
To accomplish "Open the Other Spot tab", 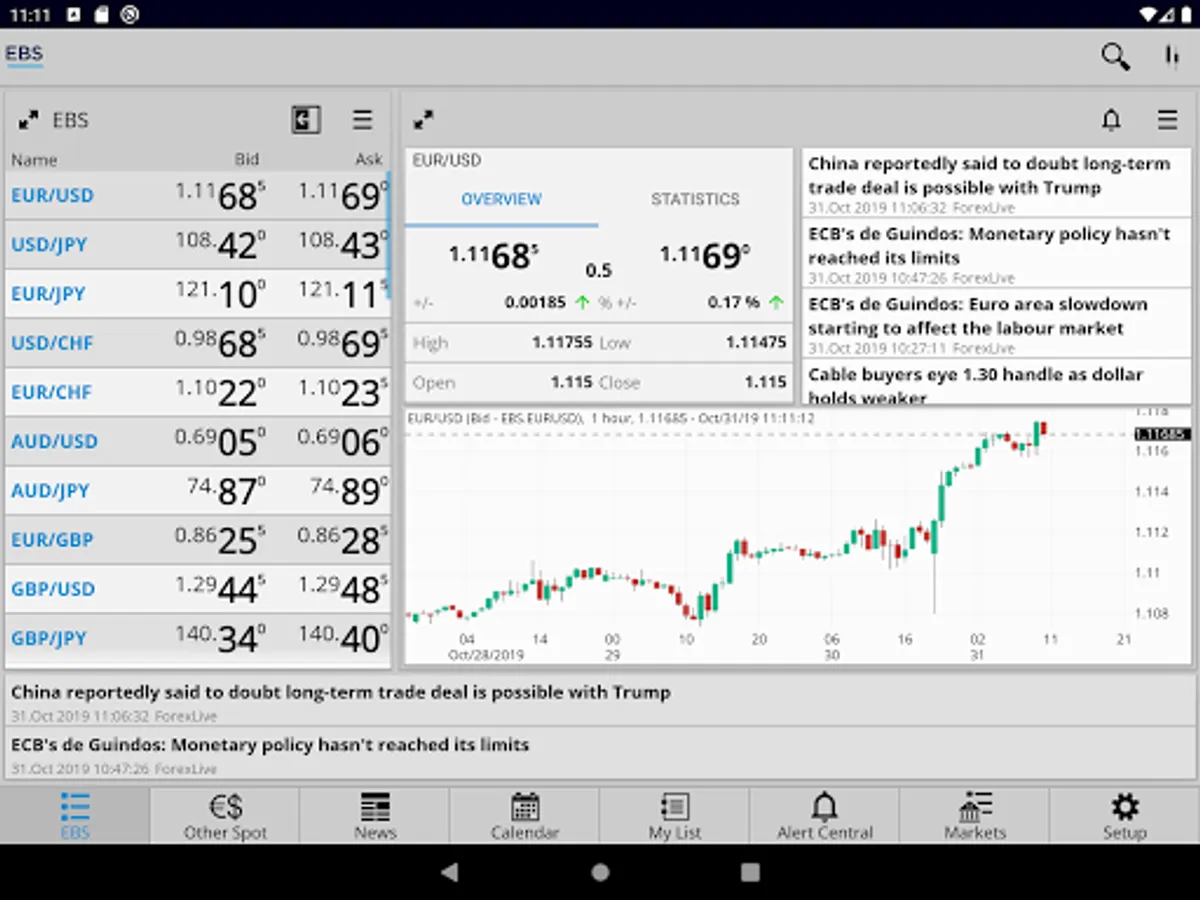I will click(225, 815).
